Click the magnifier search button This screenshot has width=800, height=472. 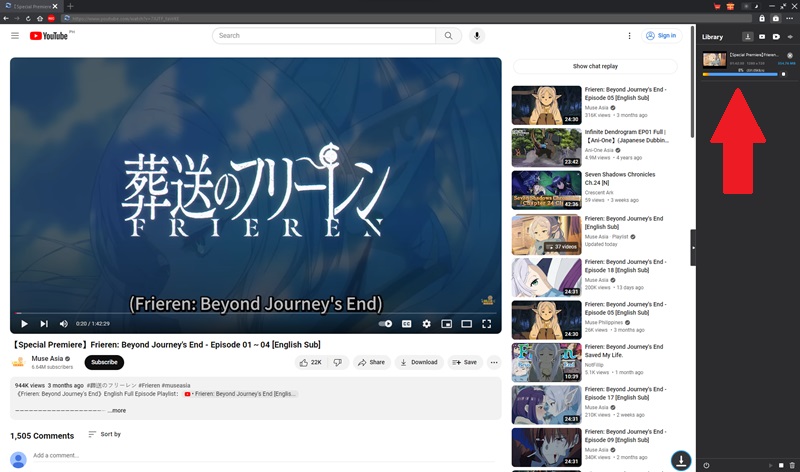click(448, 36)
